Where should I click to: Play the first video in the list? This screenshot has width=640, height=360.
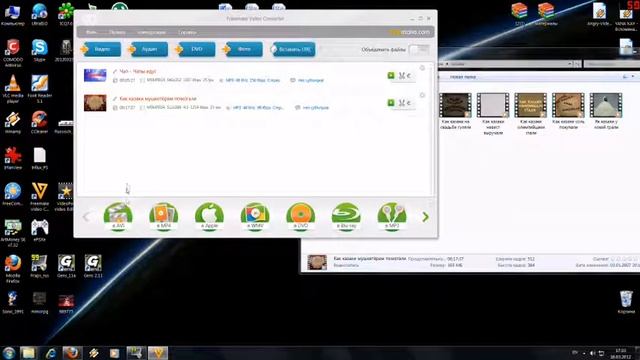tap(391, 76)
